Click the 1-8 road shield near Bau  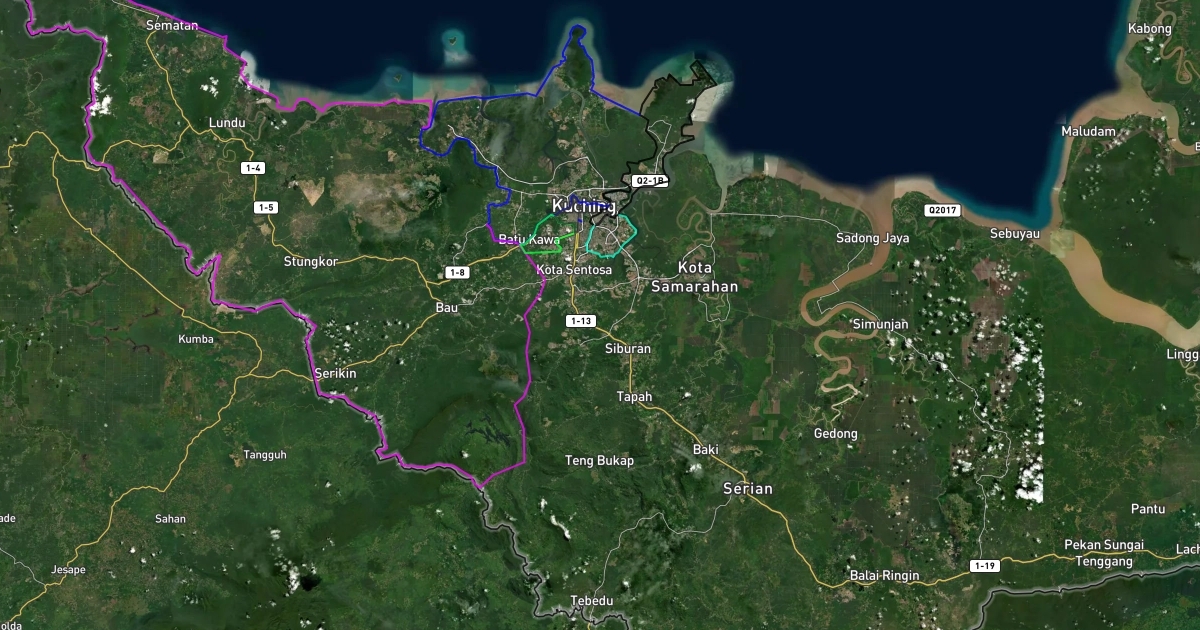click(458, 272)
